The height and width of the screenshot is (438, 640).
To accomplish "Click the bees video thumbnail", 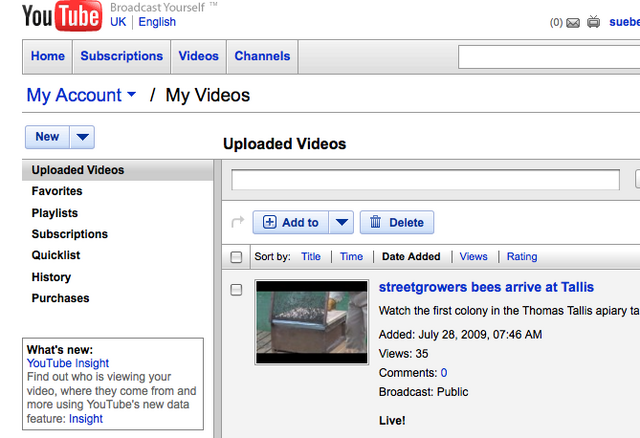I will coord(311,322).
